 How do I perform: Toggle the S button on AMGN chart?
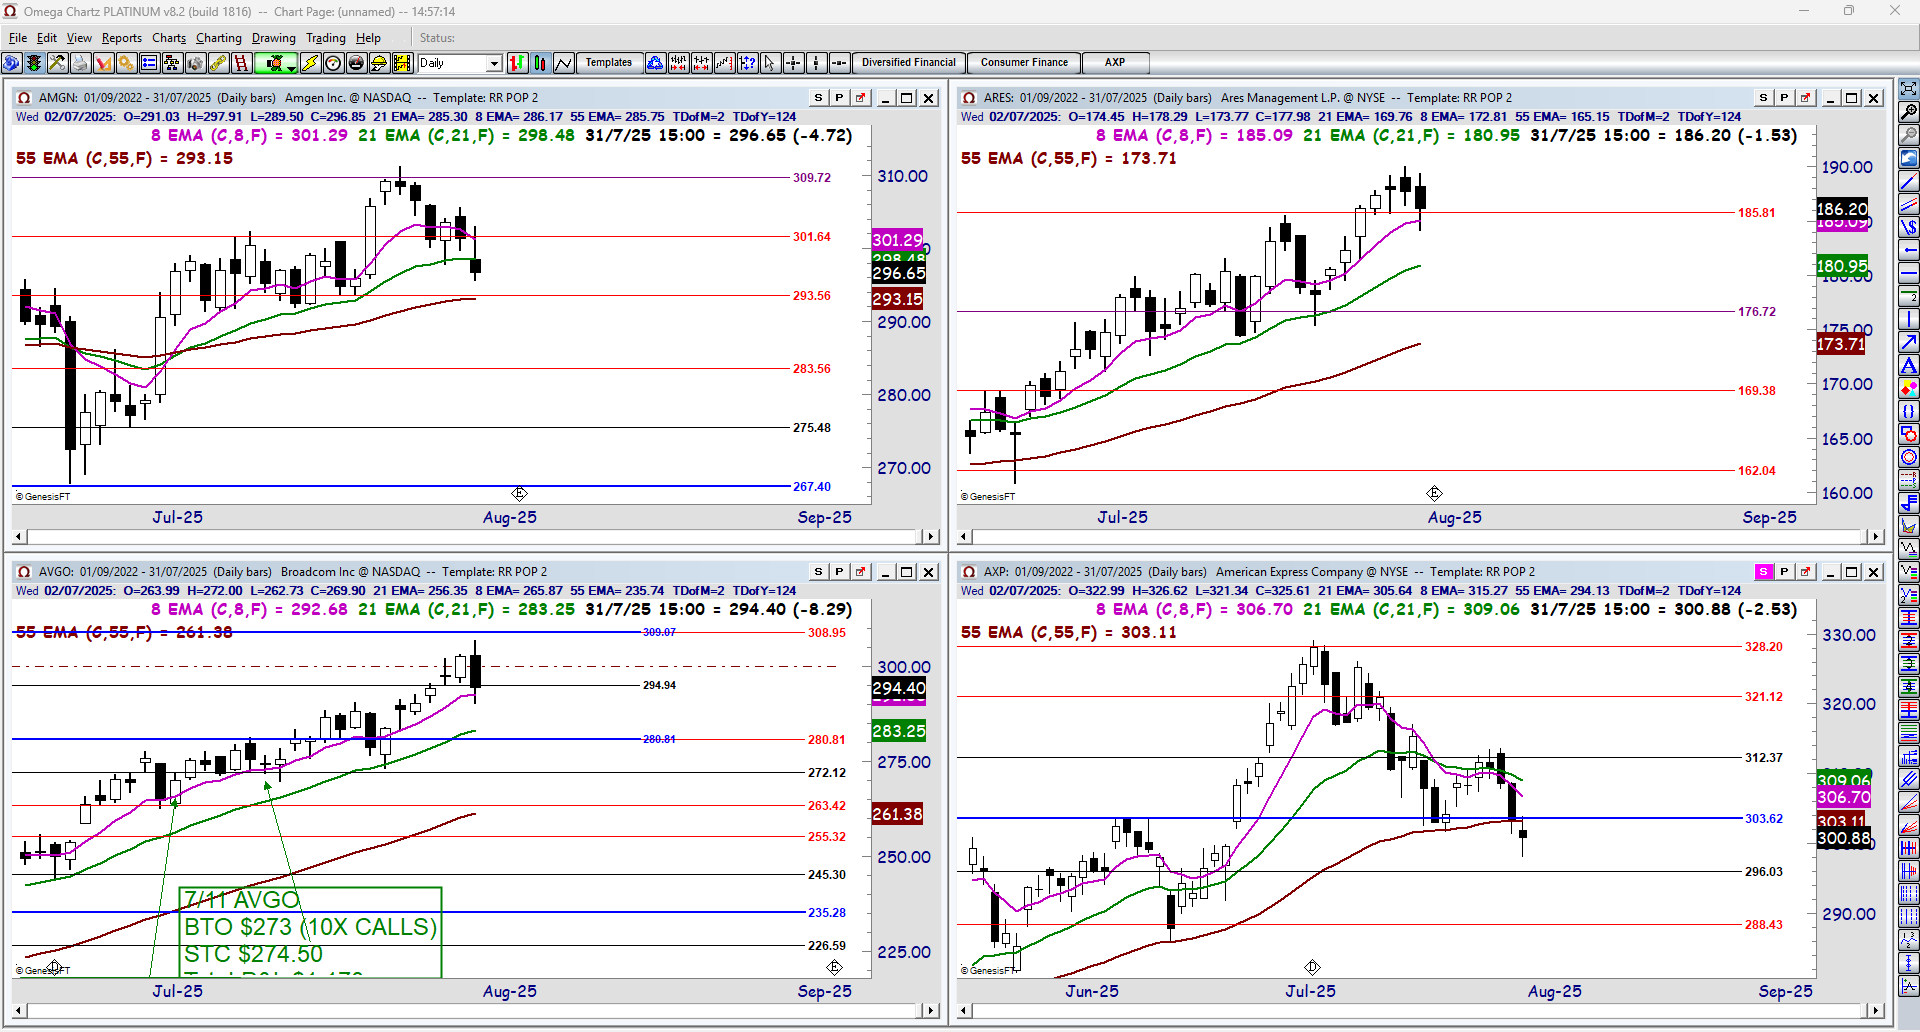click(x=818, y=98)
